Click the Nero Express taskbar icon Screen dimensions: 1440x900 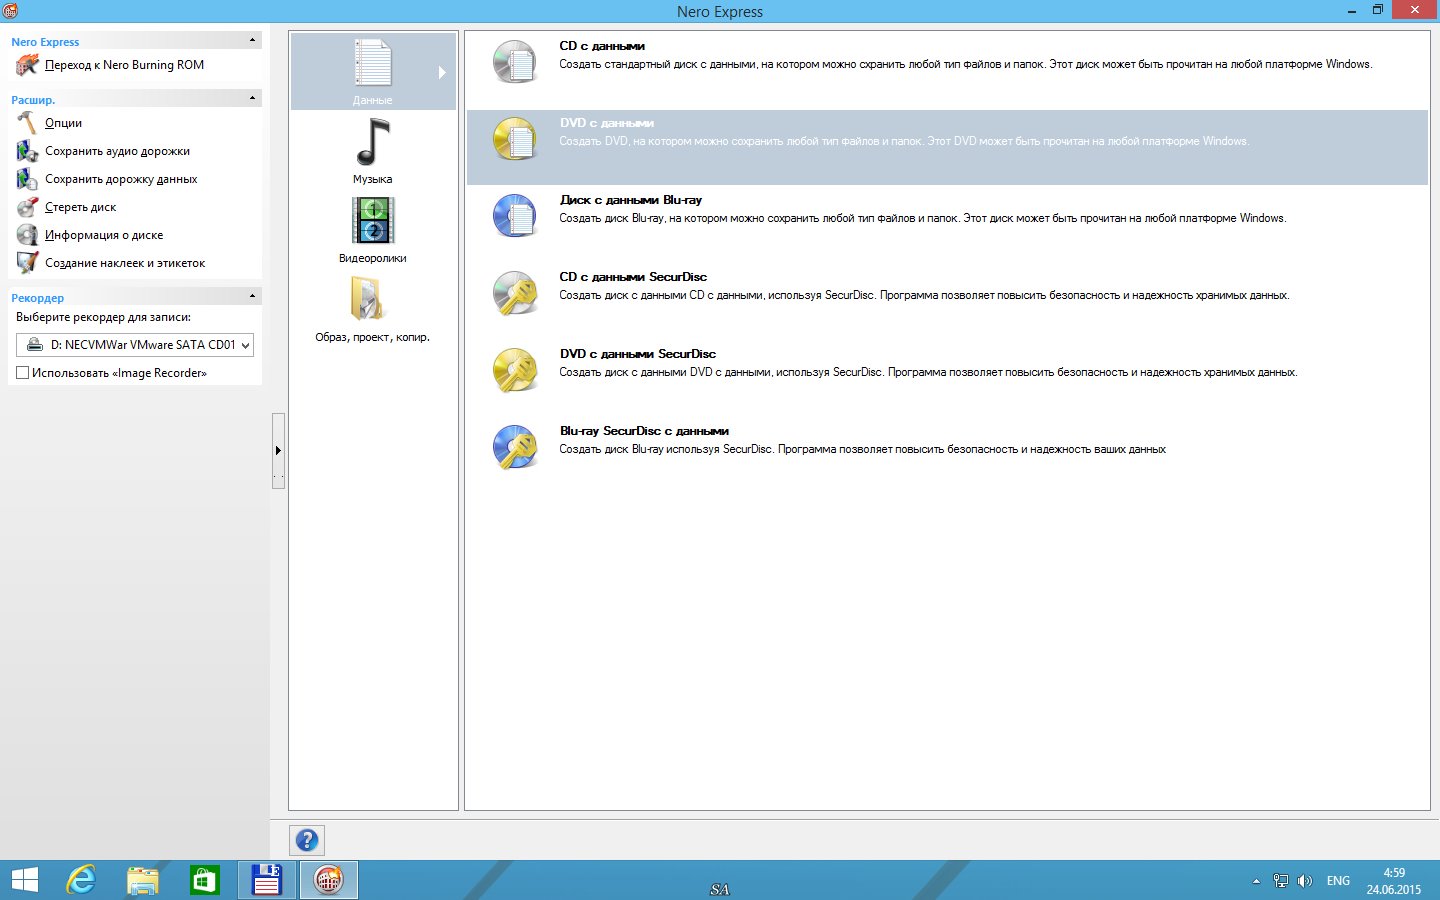tap(328, 880)
